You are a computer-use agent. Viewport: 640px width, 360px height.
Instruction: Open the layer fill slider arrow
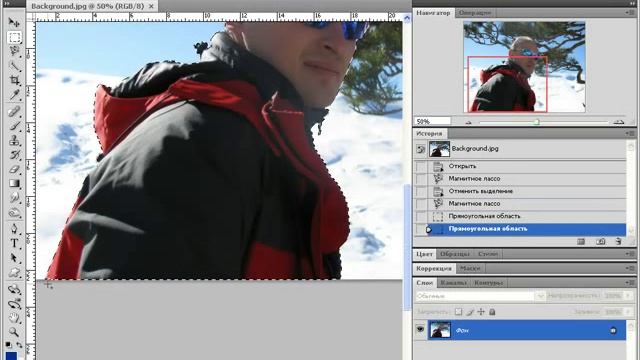[629, 311]
